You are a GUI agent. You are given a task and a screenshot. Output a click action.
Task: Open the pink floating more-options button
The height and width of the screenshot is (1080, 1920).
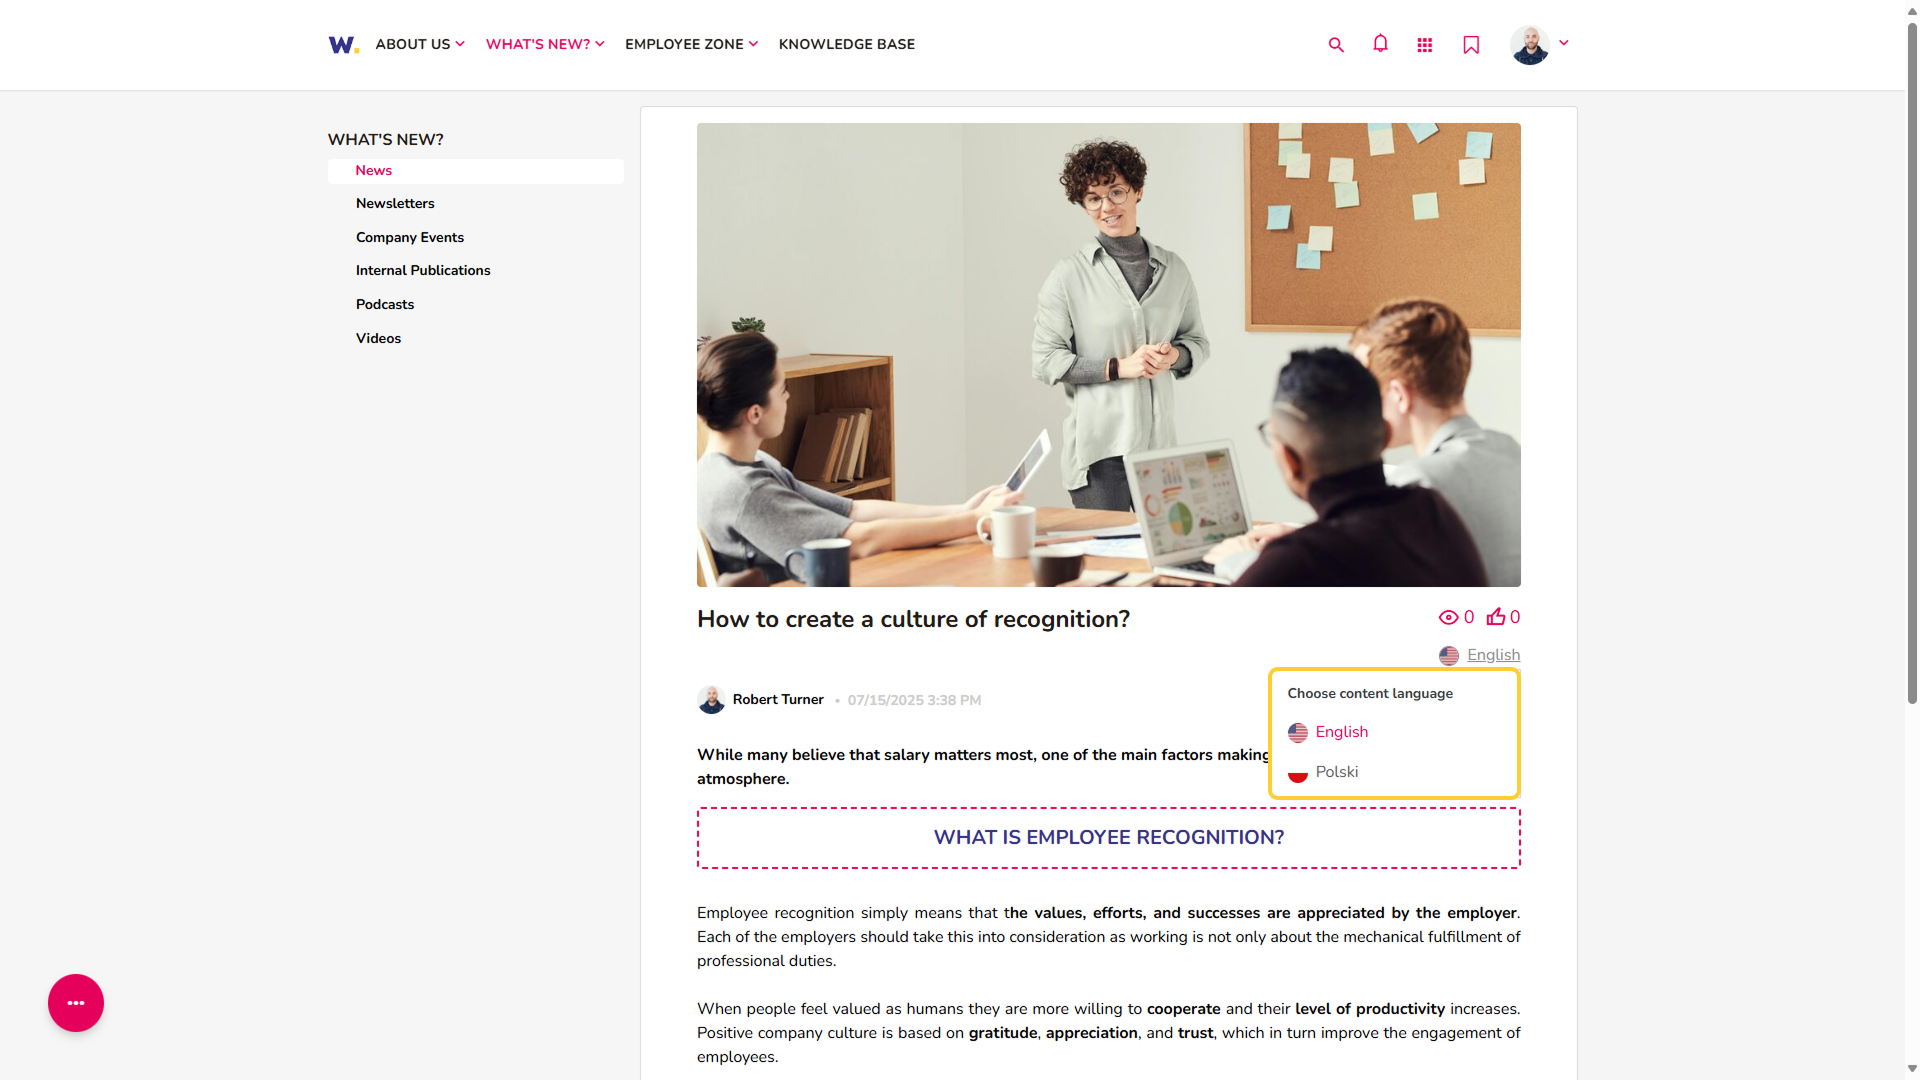(x=76, y=1003)
